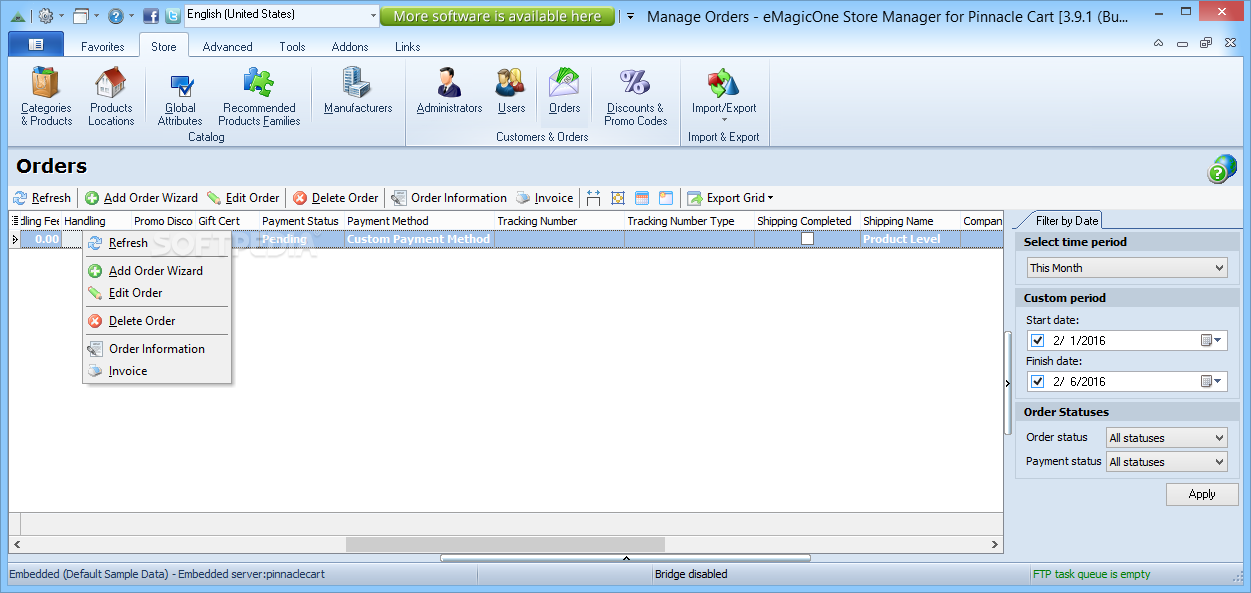Launch Add Order Wizard from toolbar
Viewport: 1251px width, 593px height.
[141, 198]
